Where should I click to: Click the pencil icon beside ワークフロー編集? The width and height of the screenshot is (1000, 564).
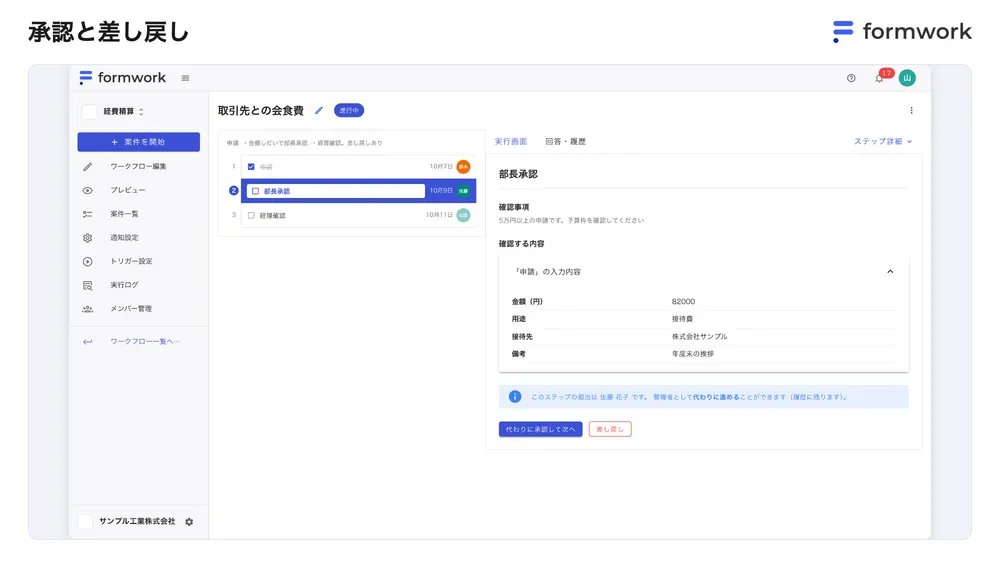(87, 167)
